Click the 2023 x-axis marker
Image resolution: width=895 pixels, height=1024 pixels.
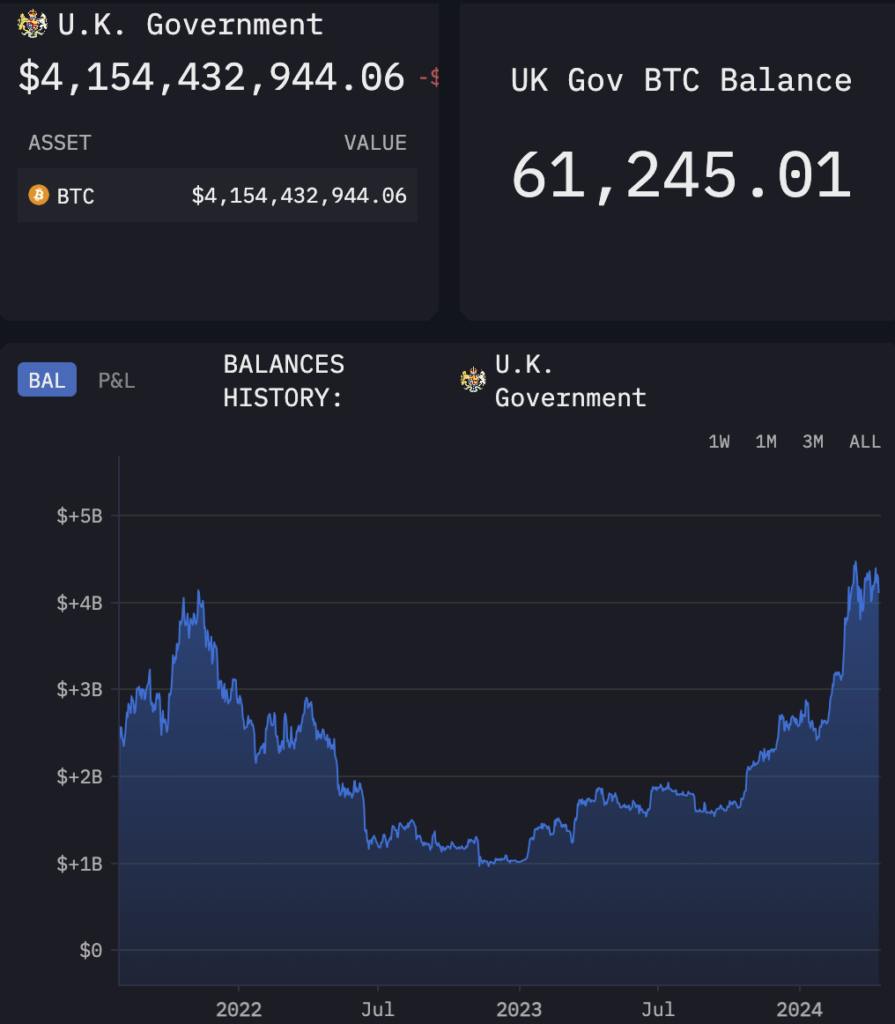pos(519,1008)
